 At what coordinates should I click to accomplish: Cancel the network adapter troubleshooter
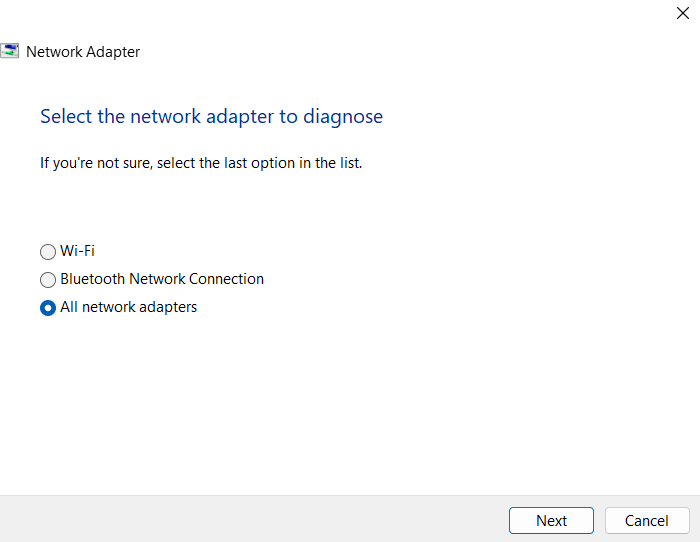(x=647, y=520)
